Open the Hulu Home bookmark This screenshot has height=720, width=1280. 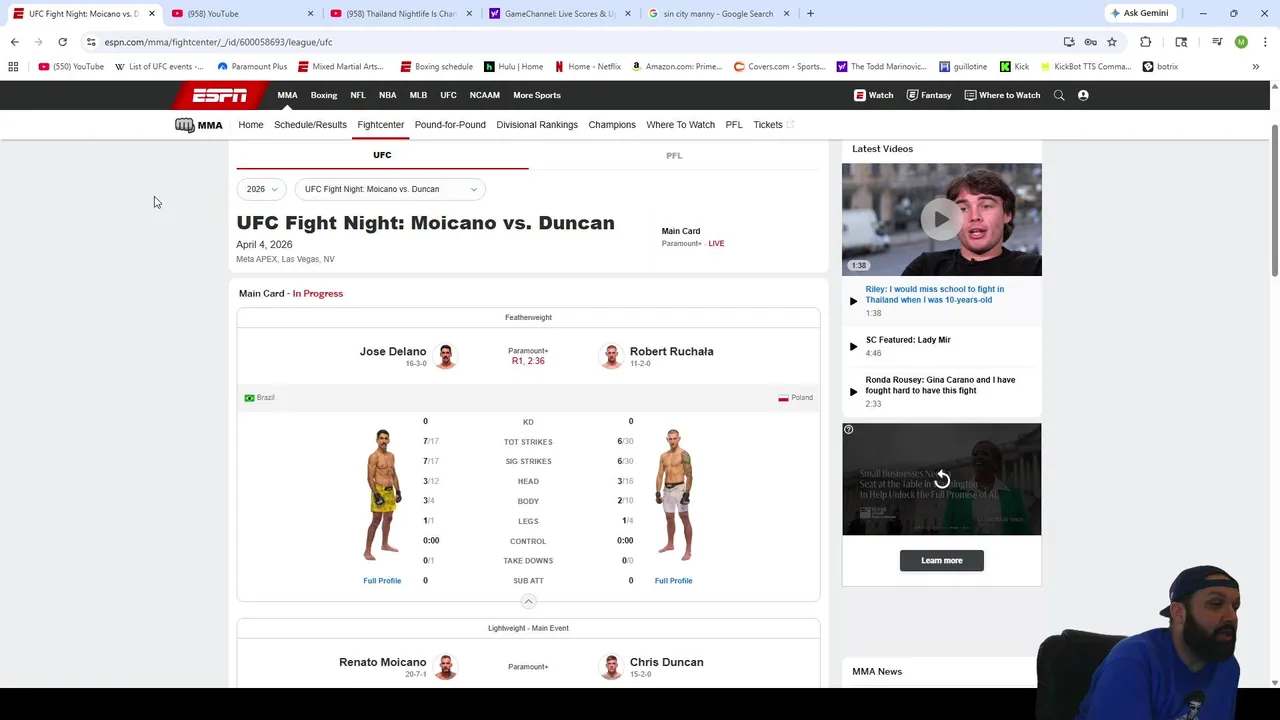click(514, 67)
